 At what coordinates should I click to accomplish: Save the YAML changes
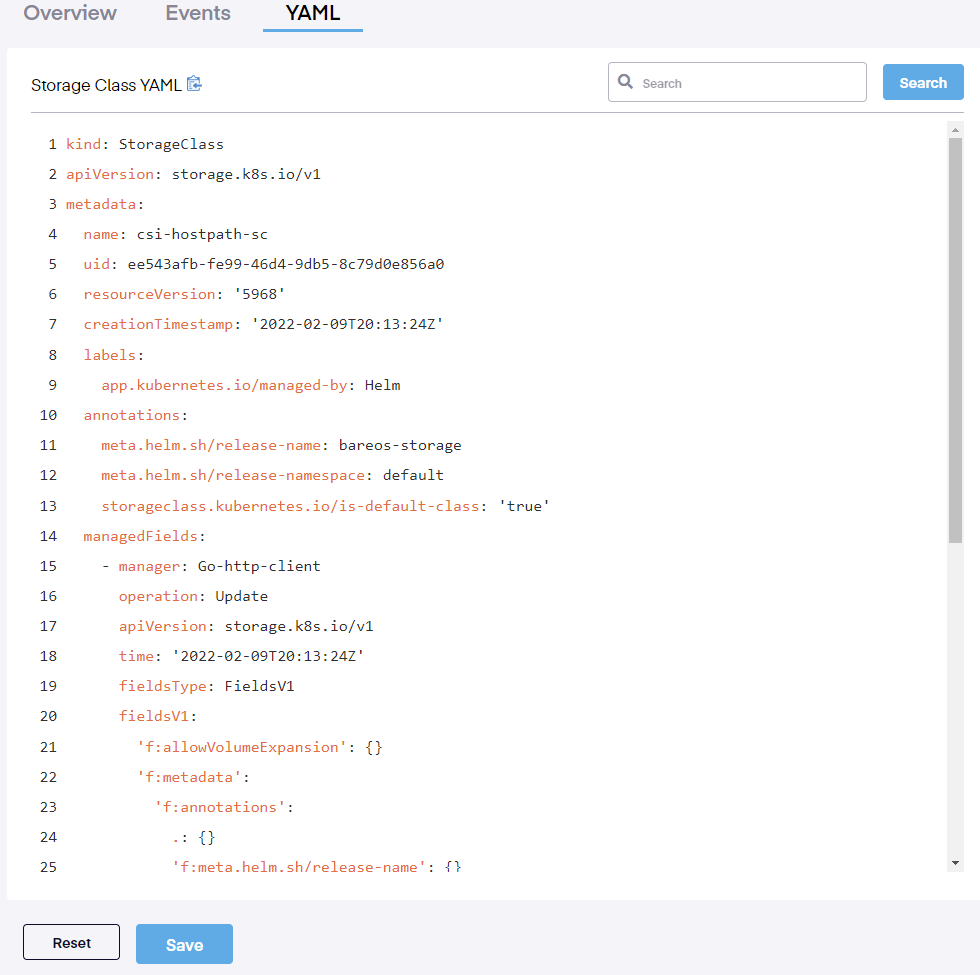click(x=184, y=944)
